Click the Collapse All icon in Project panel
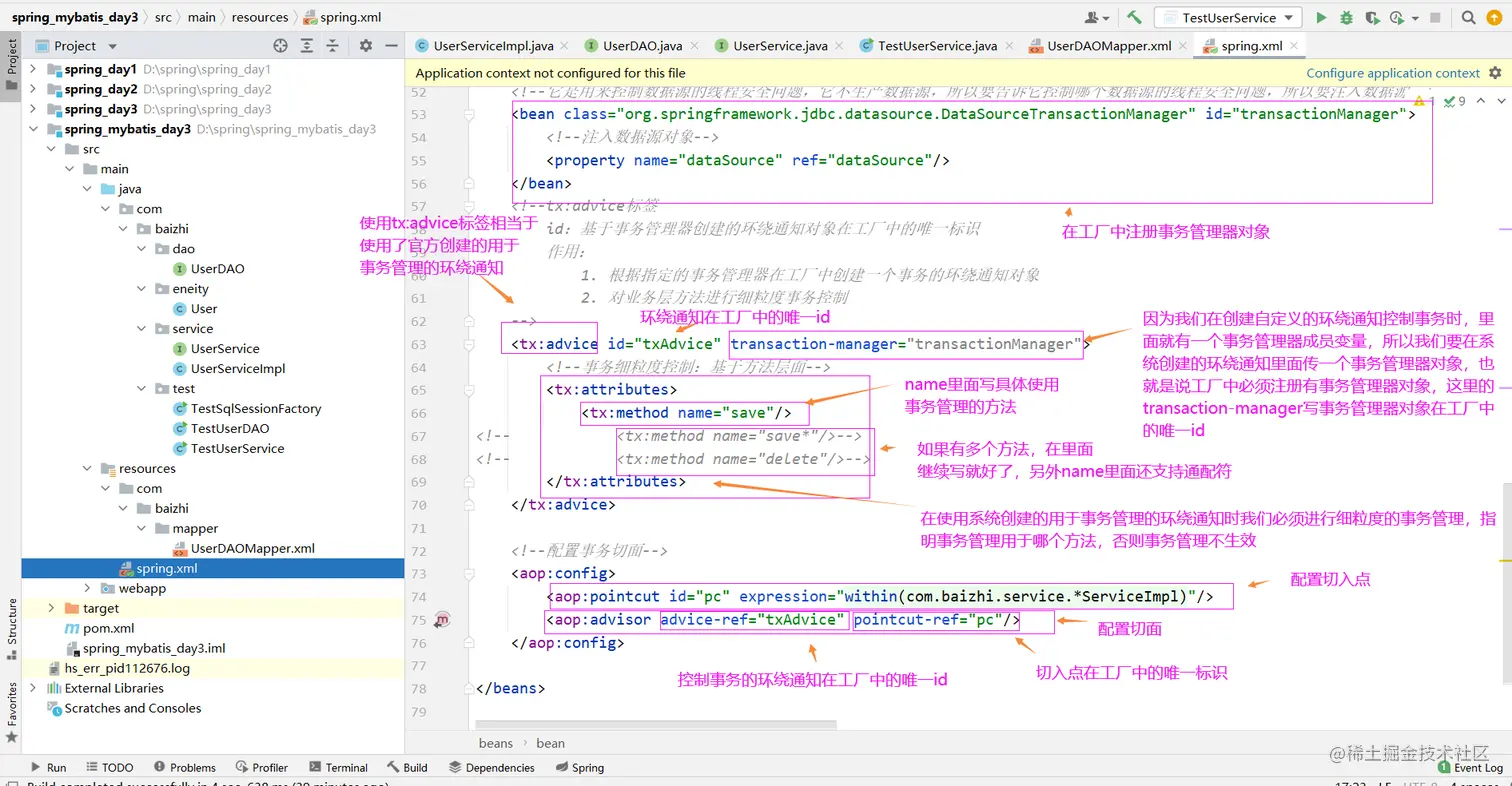The image size is (1512, 786). click(333, 46)
